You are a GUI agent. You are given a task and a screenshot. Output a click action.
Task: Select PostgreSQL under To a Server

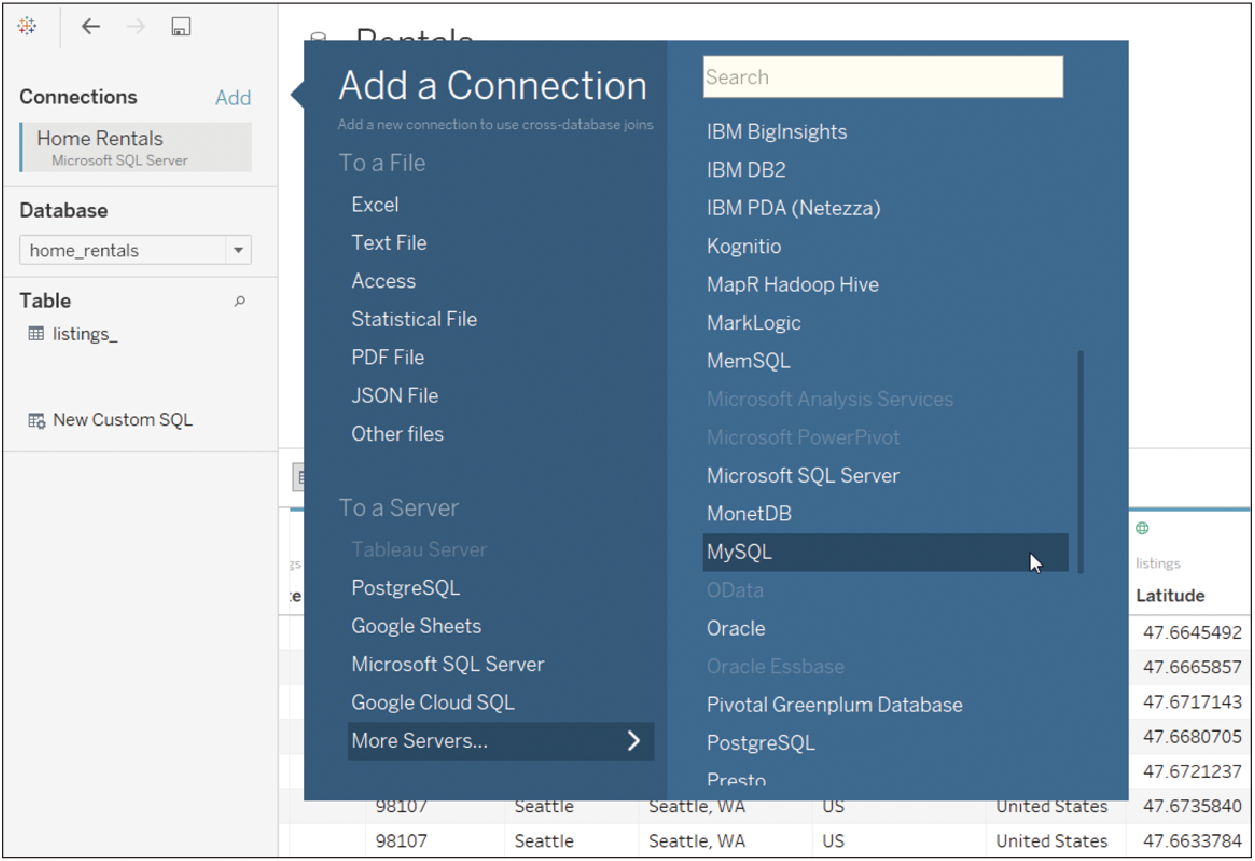click(406, 588)
